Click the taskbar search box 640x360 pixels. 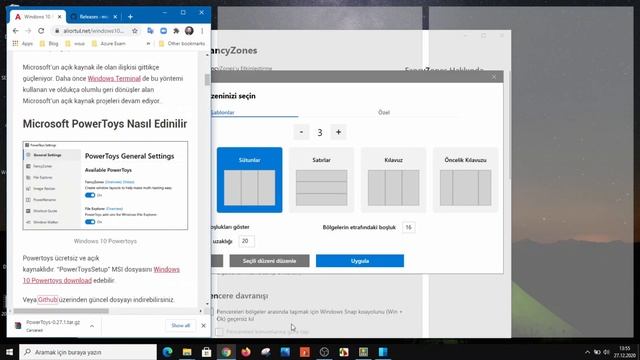tap(88, 352)
